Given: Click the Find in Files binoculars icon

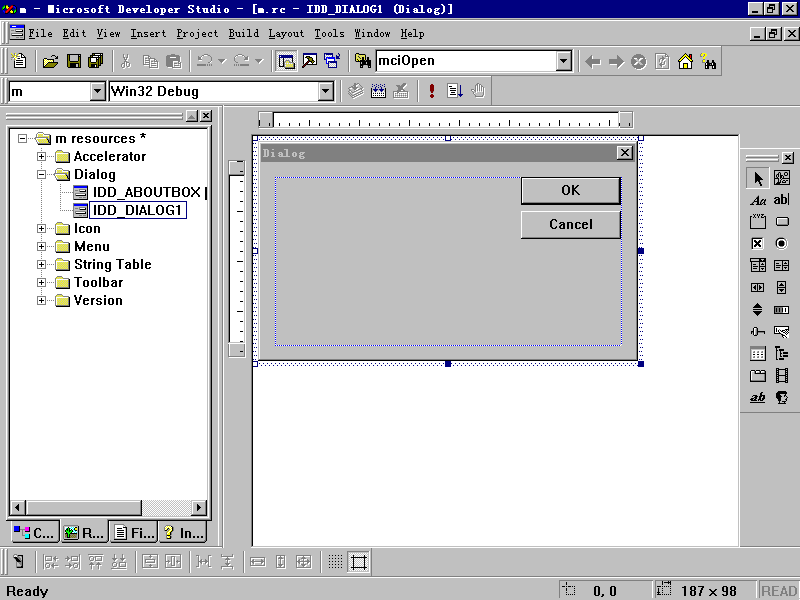Looking at the screenshot, I should coord(363,61).
